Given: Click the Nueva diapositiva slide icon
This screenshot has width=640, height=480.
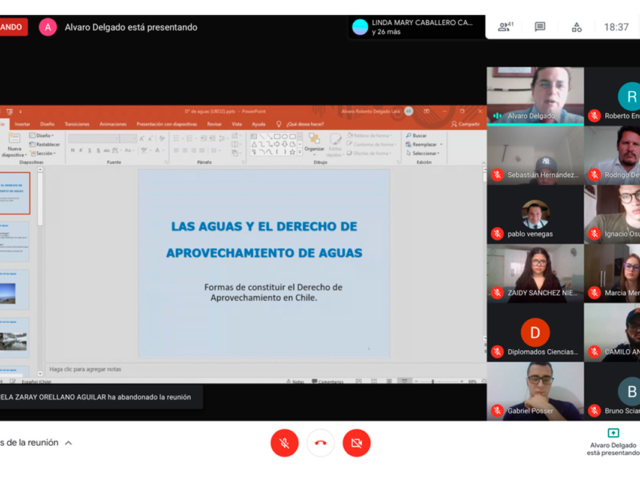Looking at the screenshot, I should click(14, 139).
